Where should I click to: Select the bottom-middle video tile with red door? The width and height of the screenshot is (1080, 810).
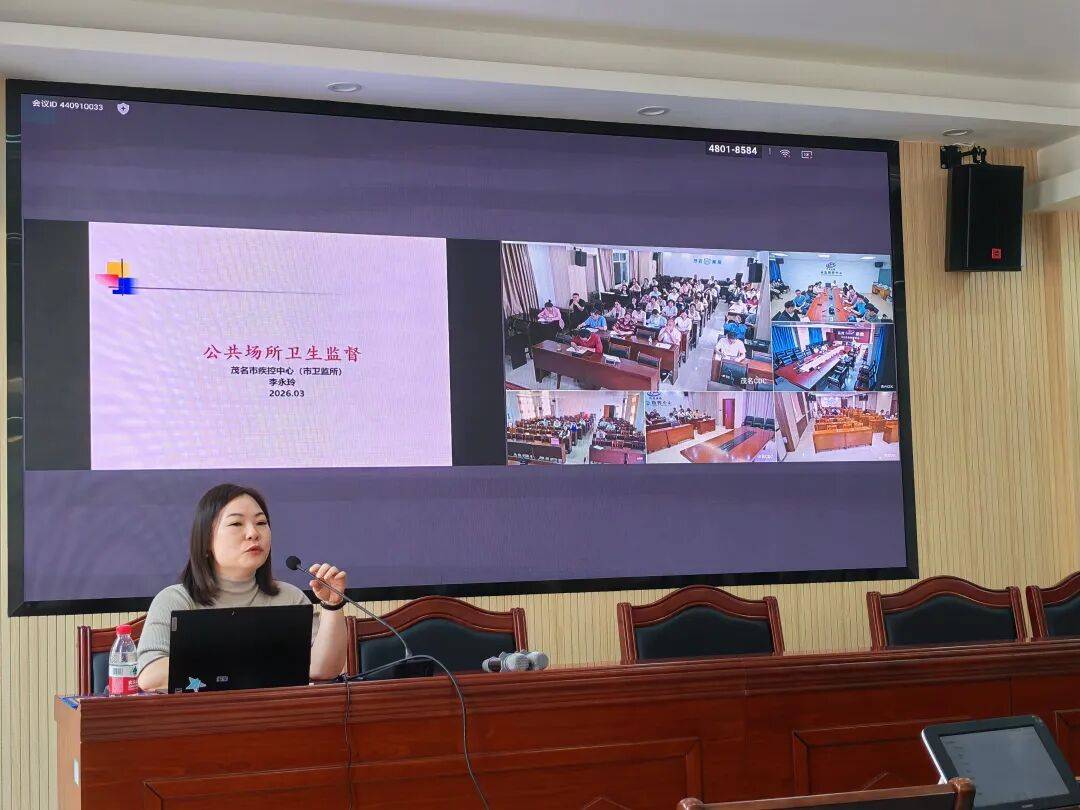(710, 427)
